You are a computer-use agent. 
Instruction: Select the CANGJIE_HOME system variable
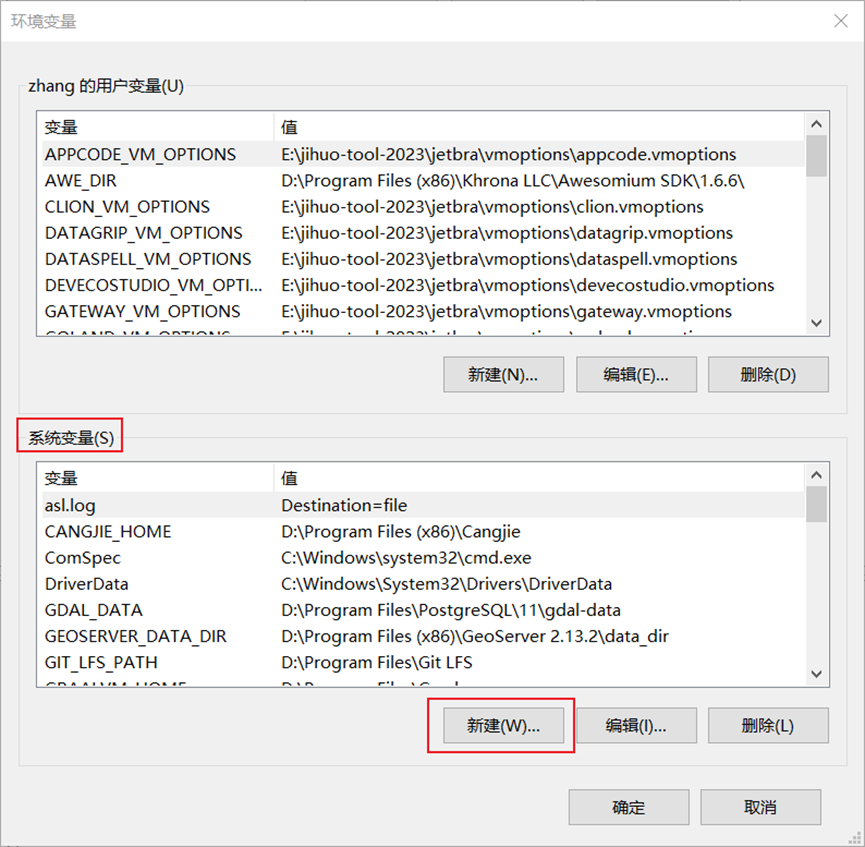pyautogui.click(x=108, y=532)
